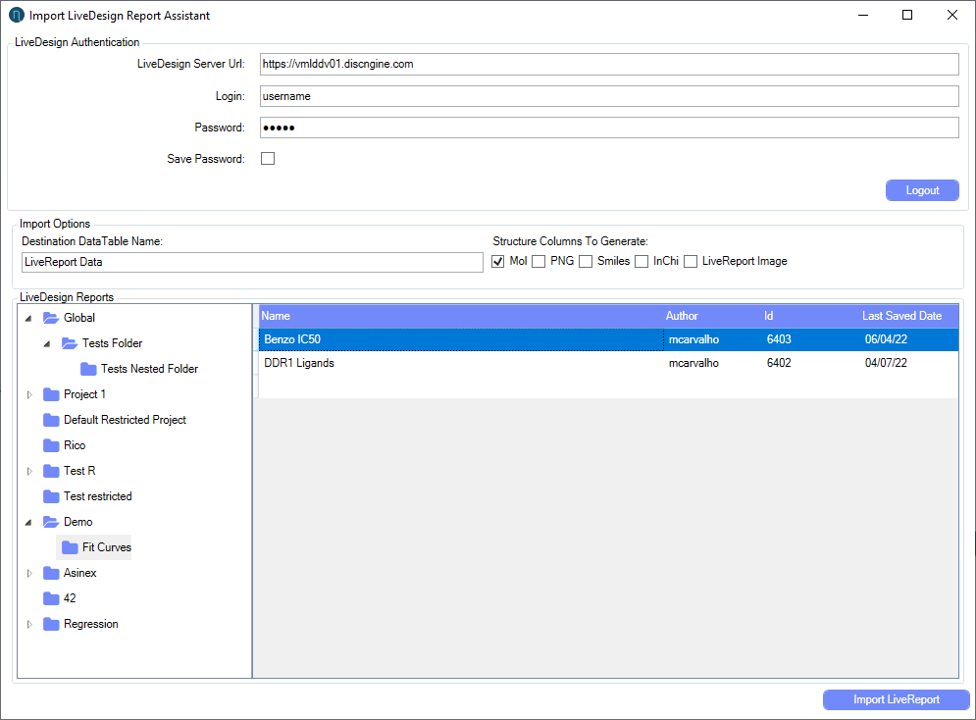This screenshot has width=976, height=720.
Task: Select the Tests Nested Folder label
Action: [x=149, y=369]
